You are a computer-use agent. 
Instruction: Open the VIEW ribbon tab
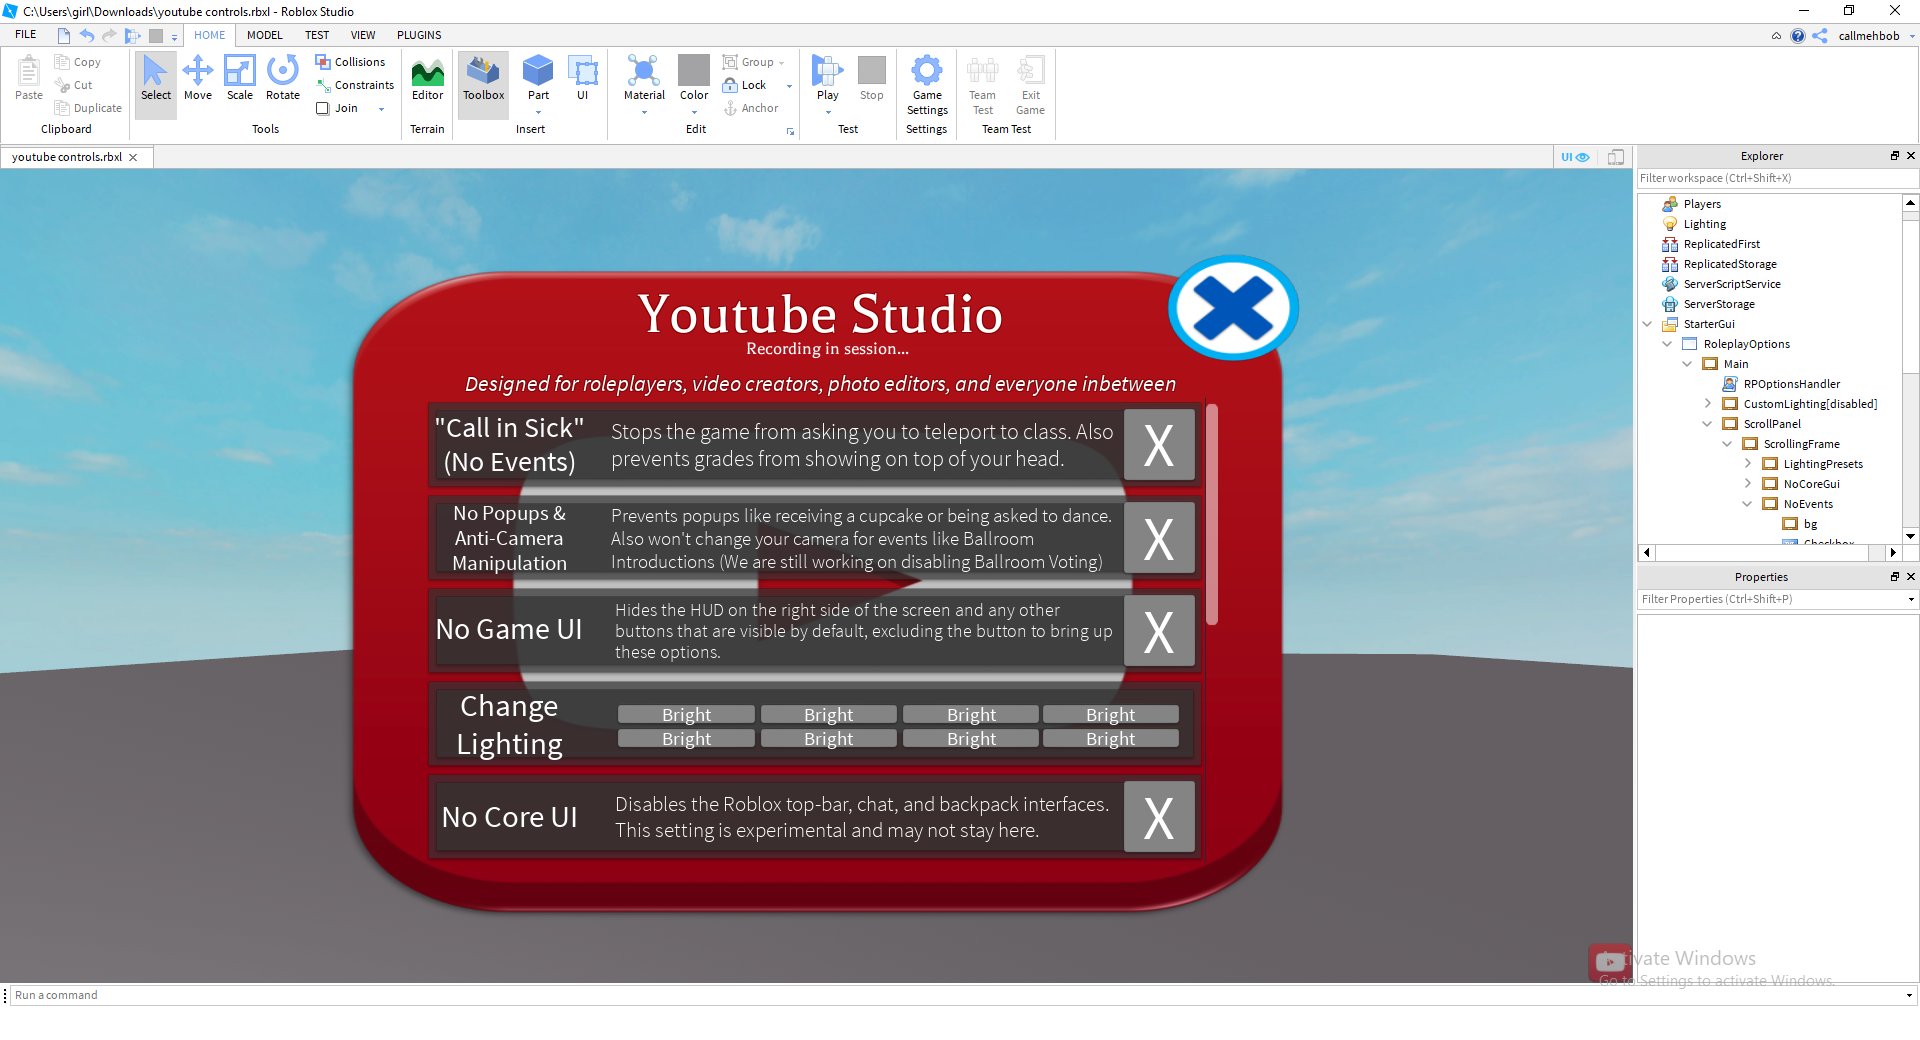click(x=363, y=35)
